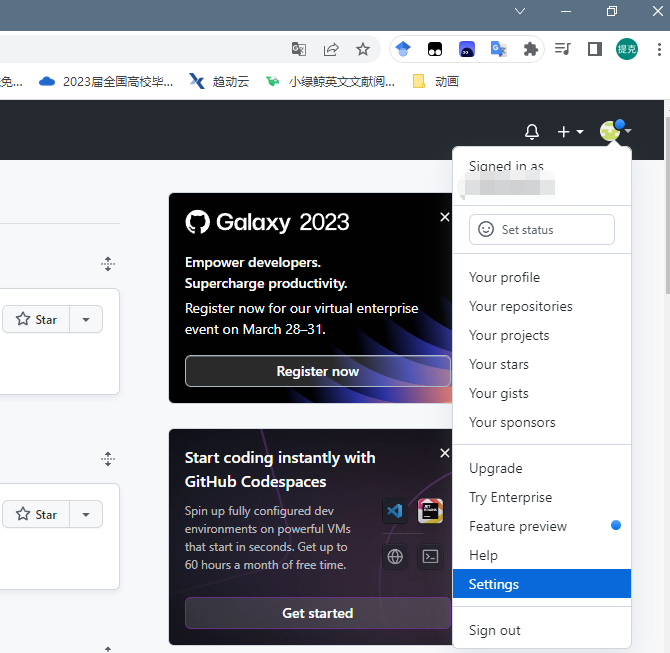
Task: Click the translate page icon in address bar
Action: pyautogui.click(x=299, y=49)
